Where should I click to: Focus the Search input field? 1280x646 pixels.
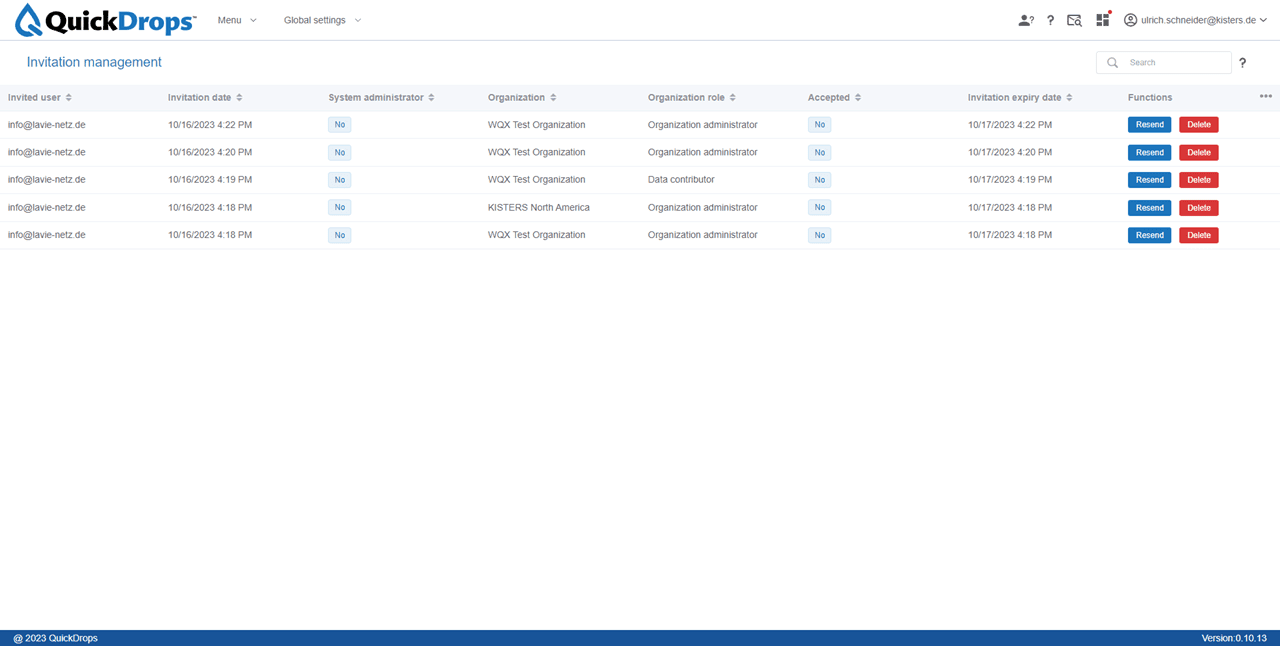[x=1164, y=63]
